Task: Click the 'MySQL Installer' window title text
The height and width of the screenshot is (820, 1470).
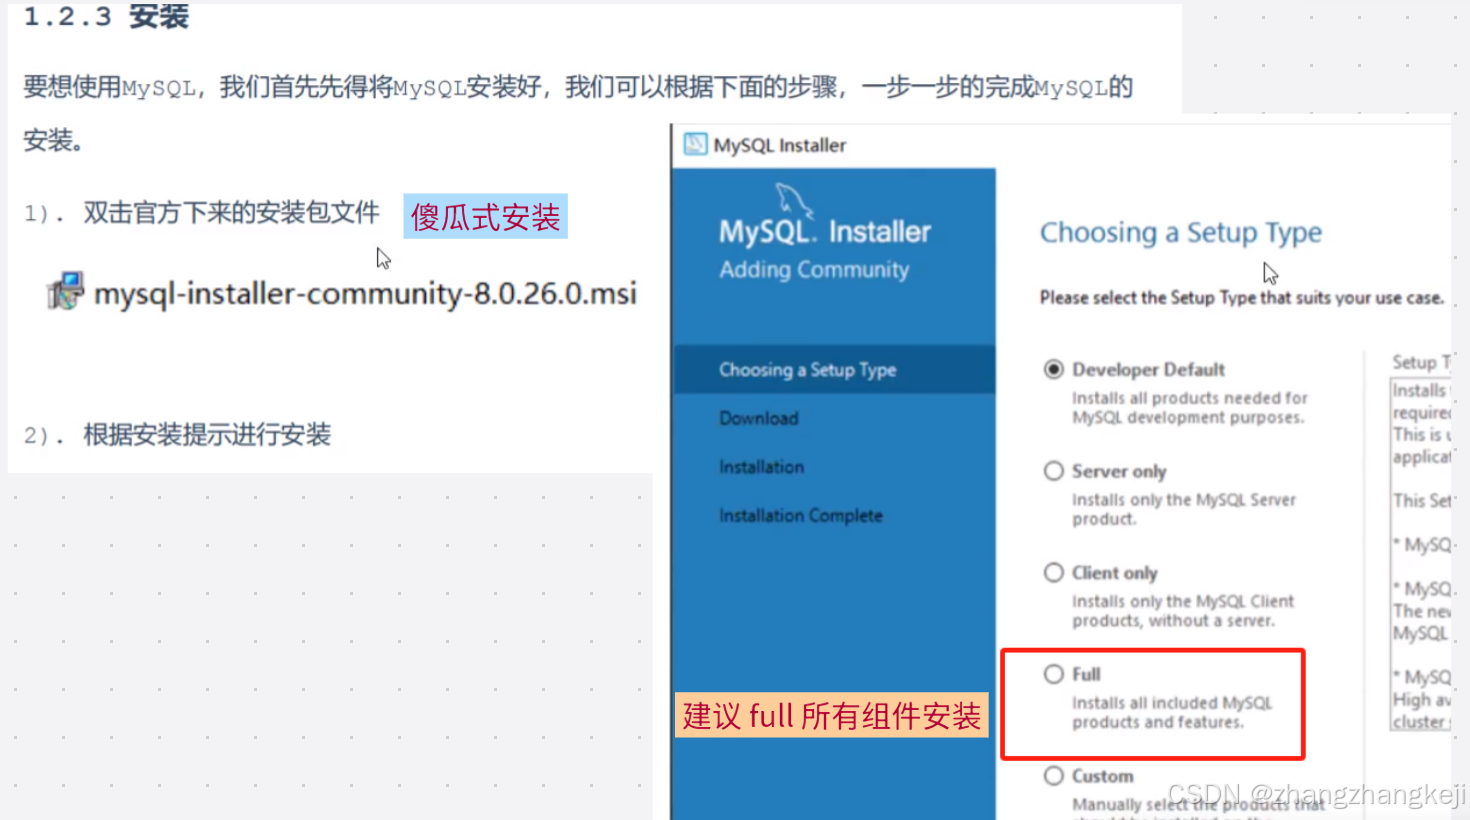Action: (780, 146)
